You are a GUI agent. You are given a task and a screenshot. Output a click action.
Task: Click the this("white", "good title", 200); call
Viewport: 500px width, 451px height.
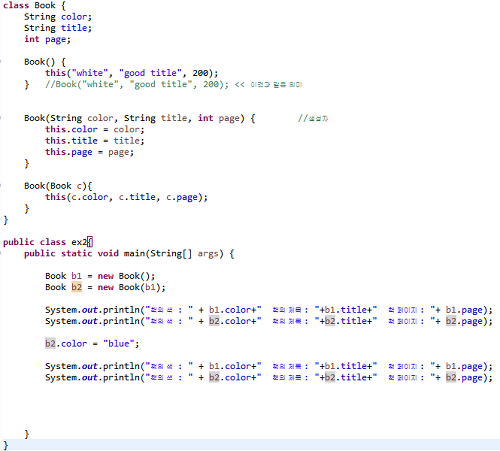132,73
